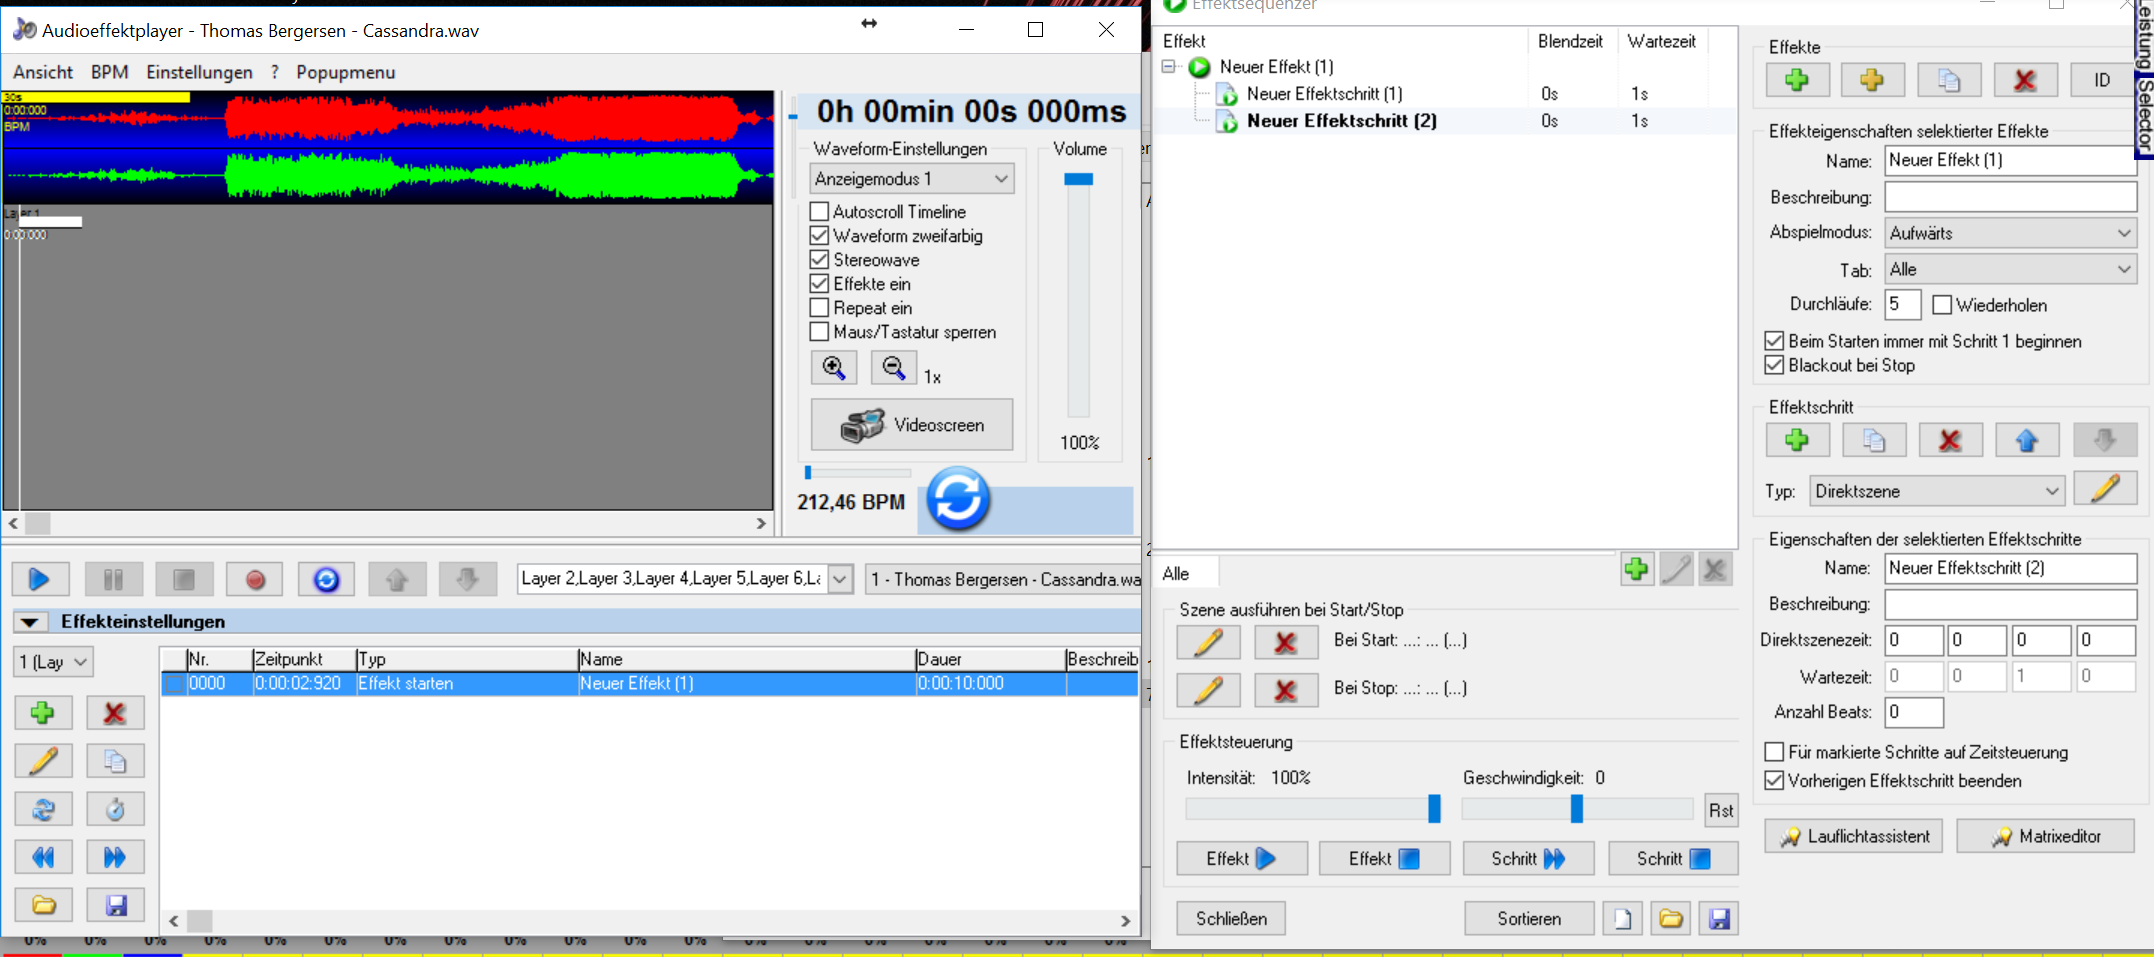Uncheck Blackout bei Stop
Viewport: 2154px width, 957px height.
1774,365
